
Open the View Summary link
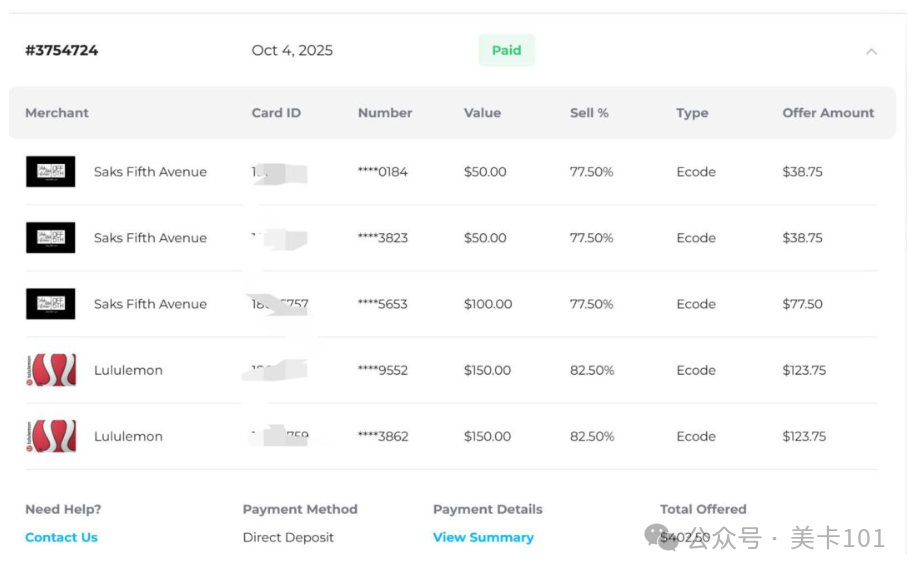483,537
